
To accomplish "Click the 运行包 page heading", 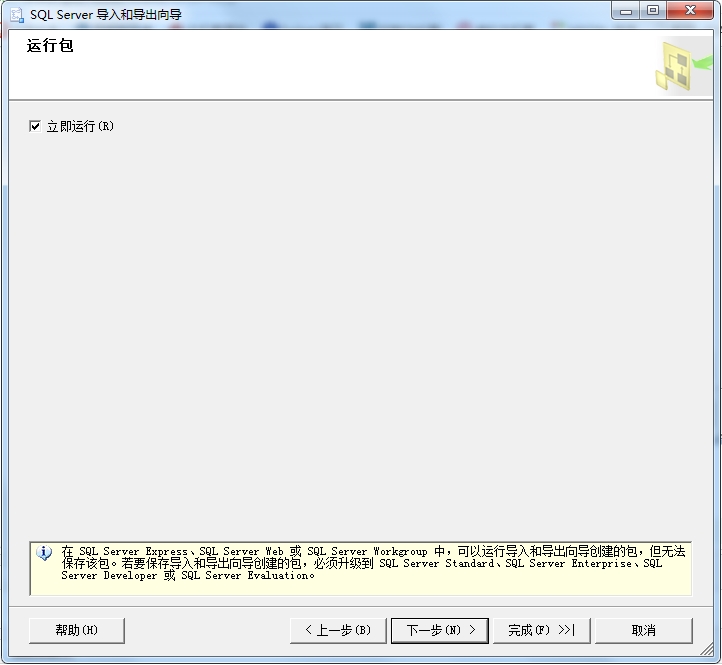I will pos(50,47).
